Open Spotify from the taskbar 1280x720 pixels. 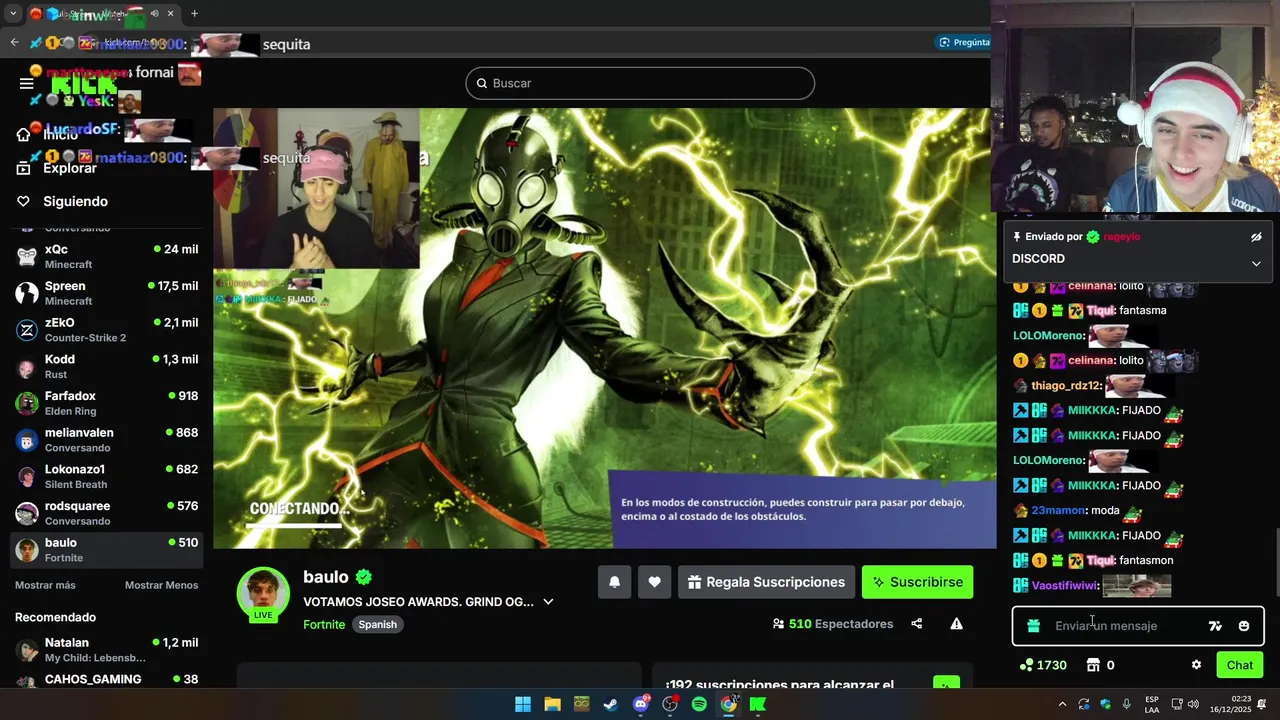click(699, 704)
